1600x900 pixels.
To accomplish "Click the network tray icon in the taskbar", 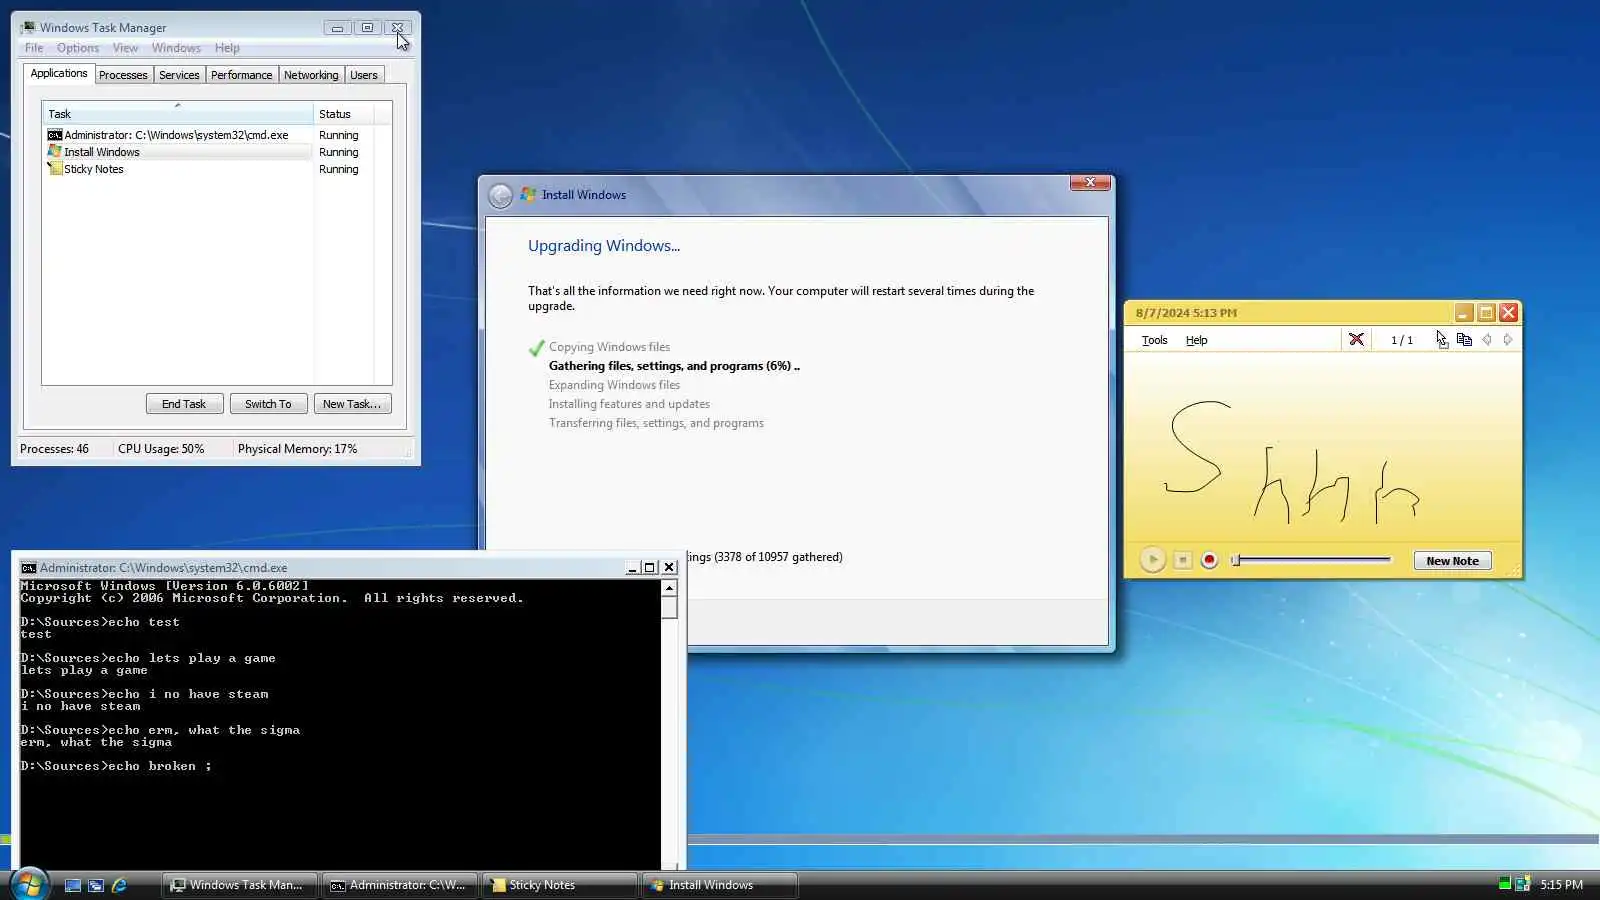I will coord(1523,884).
